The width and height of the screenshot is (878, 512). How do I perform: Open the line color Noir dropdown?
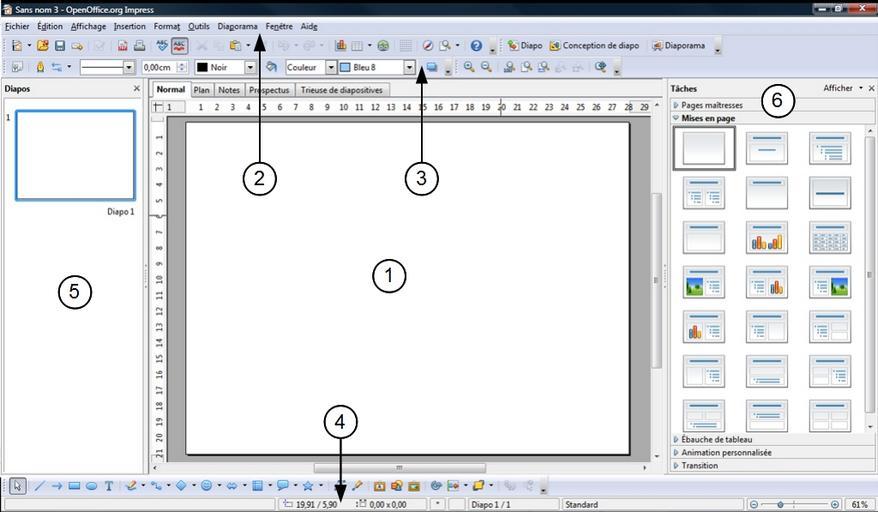(250, 67)
